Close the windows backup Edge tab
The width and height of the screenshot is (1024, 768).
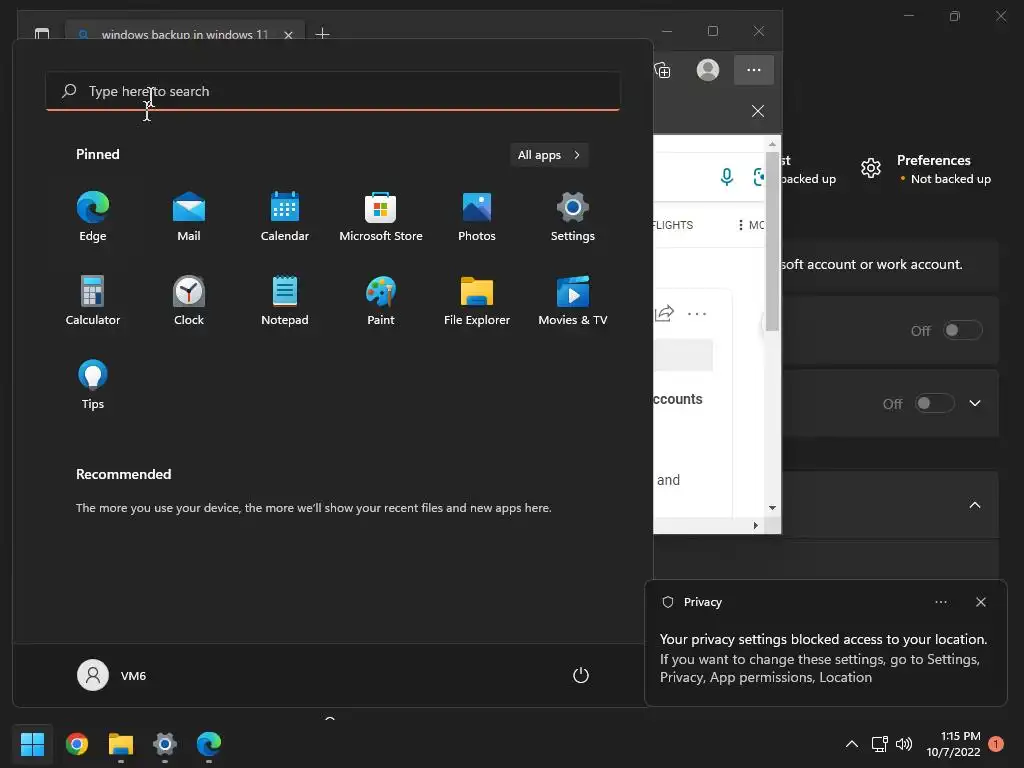288,35
